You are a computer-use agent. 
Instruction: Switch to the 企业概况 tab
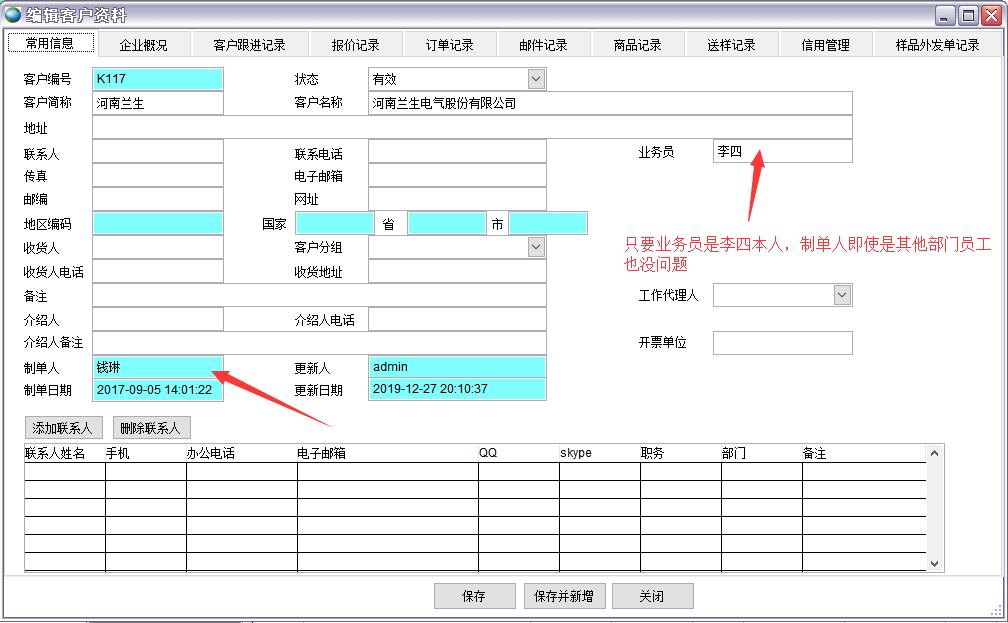[x=143, y=45]
